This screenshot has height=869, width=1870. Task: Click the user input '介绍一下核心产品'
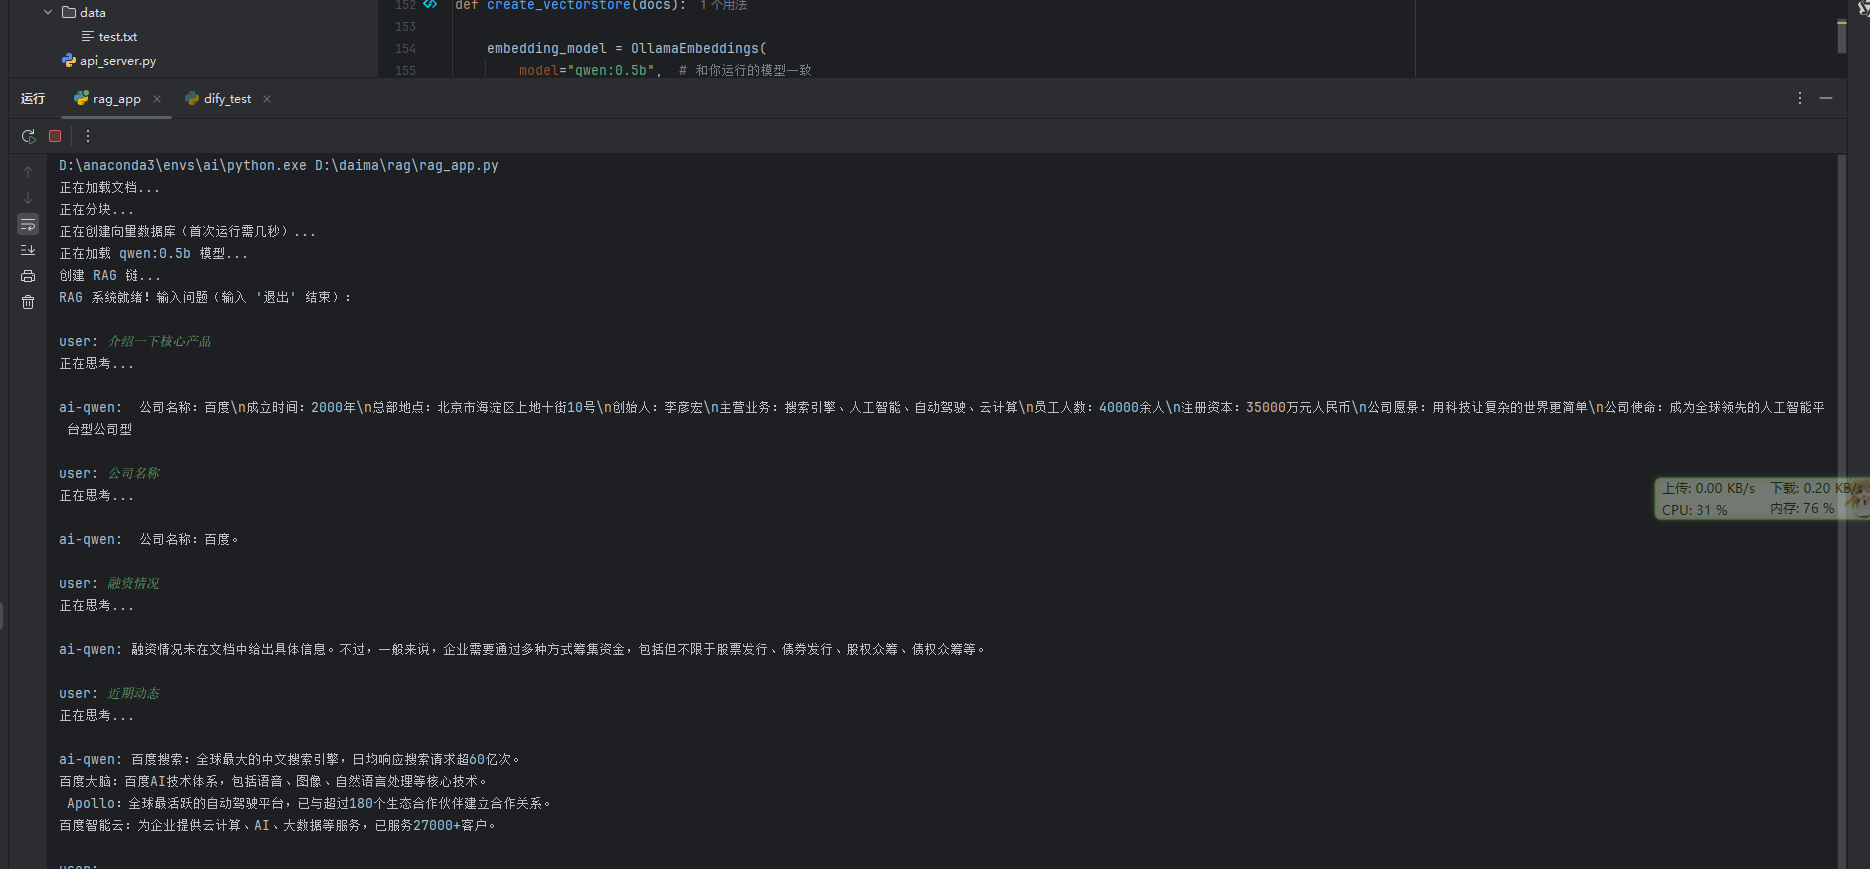click(x=160, y=342)
